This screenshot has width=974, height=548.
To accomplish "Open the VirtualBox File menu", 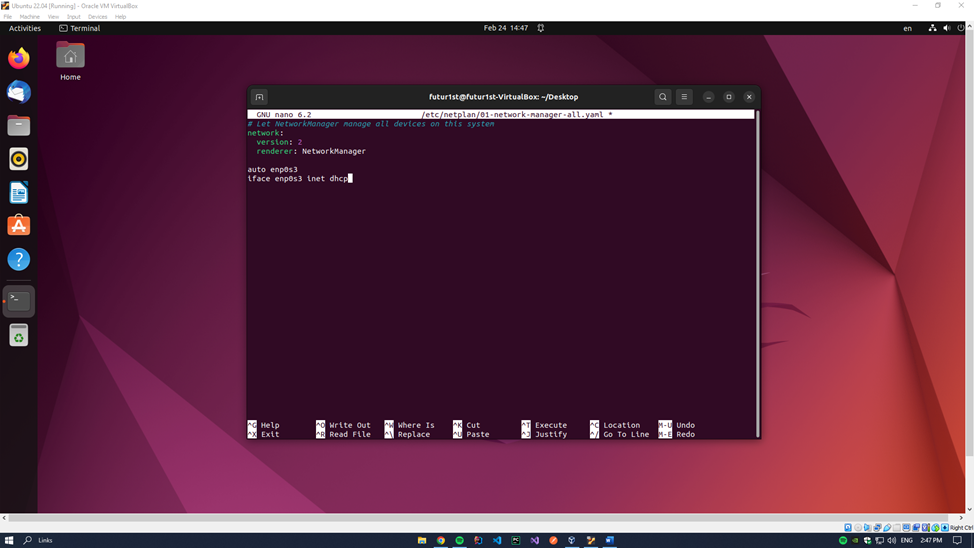I will (x=7, y=17).
